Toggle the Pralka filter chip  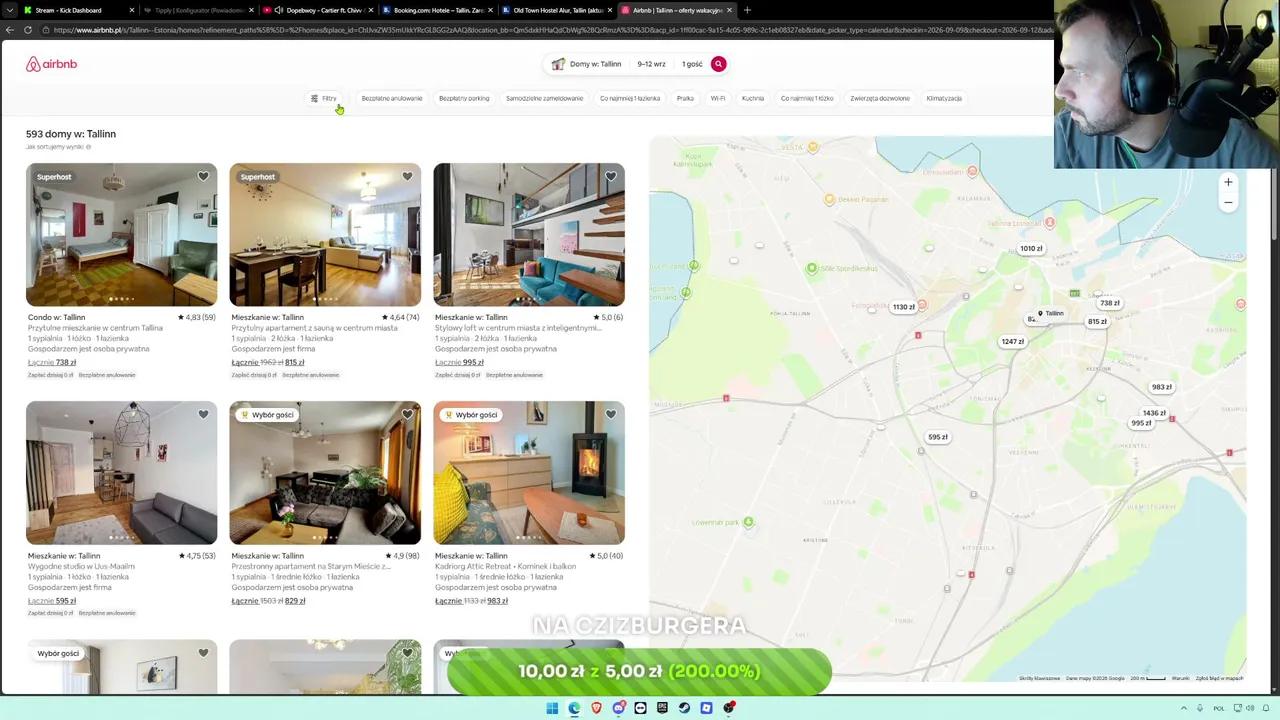(x=685, y=98)
